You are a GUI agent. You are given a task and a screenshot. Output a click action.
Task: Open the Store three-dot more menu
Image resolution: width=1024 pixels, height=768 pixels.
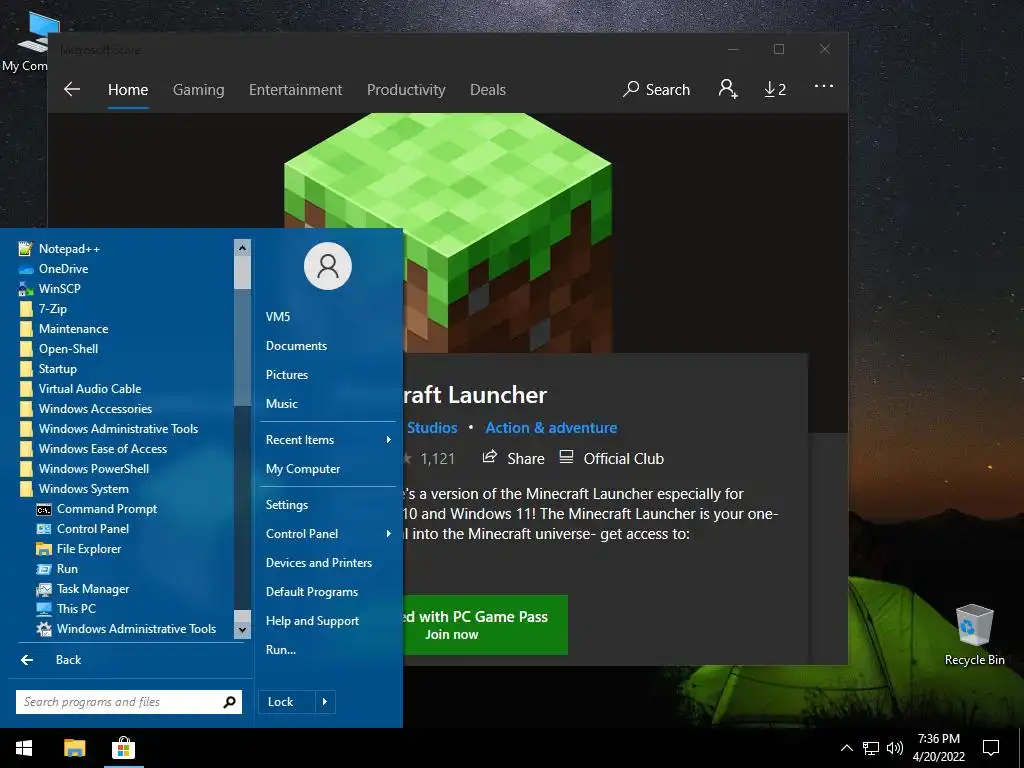pyautogui.click(x=824, y=86)
